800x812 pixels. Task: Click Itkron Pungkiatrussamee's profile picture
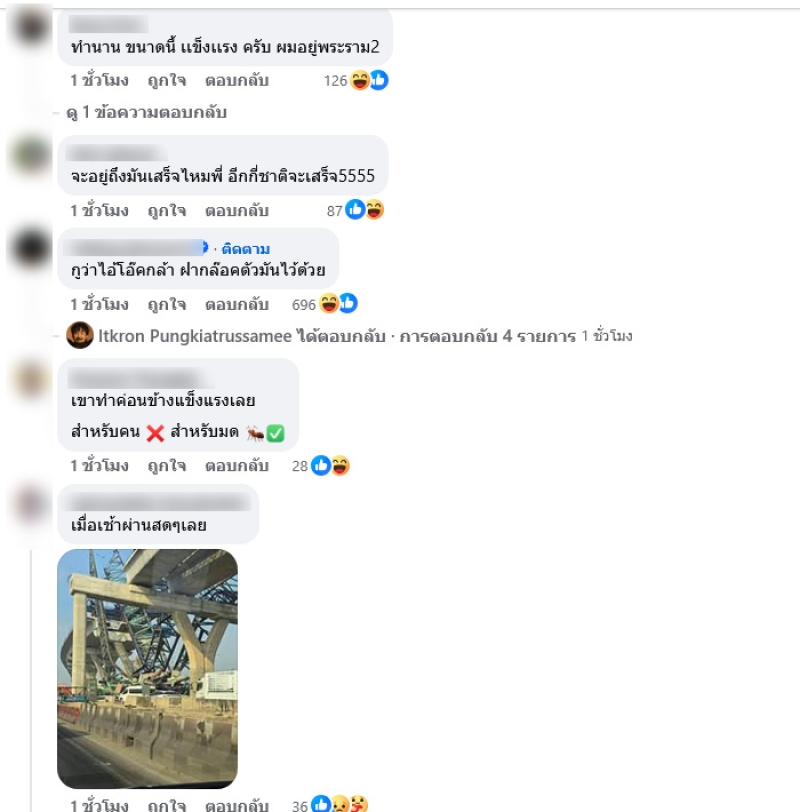point(80,335)
